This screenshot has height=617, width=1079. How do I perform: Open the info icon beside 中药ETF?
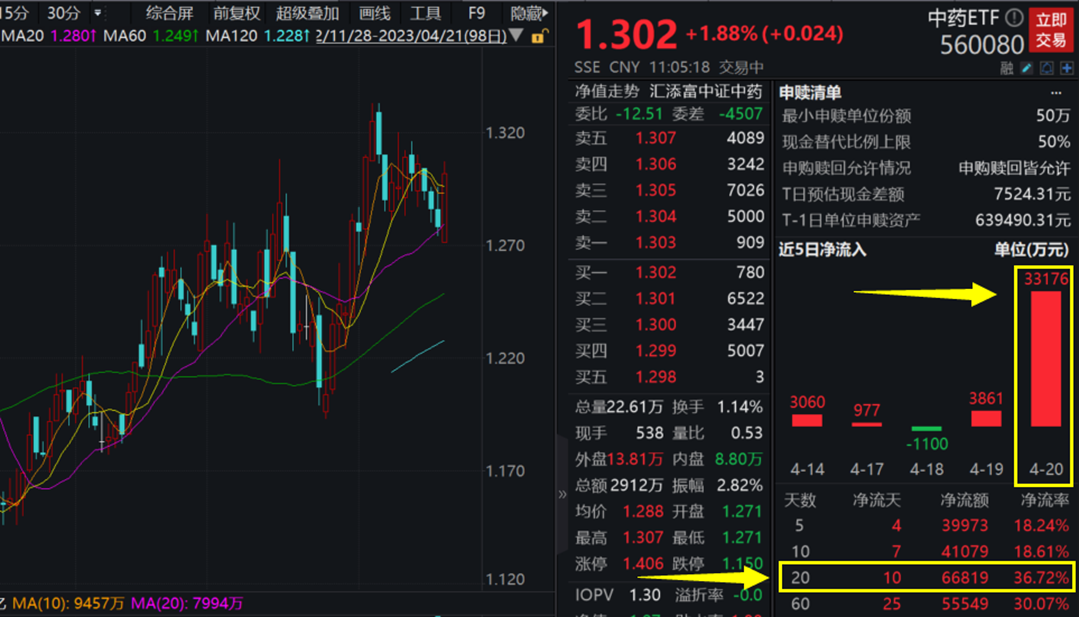[1014, 17]
